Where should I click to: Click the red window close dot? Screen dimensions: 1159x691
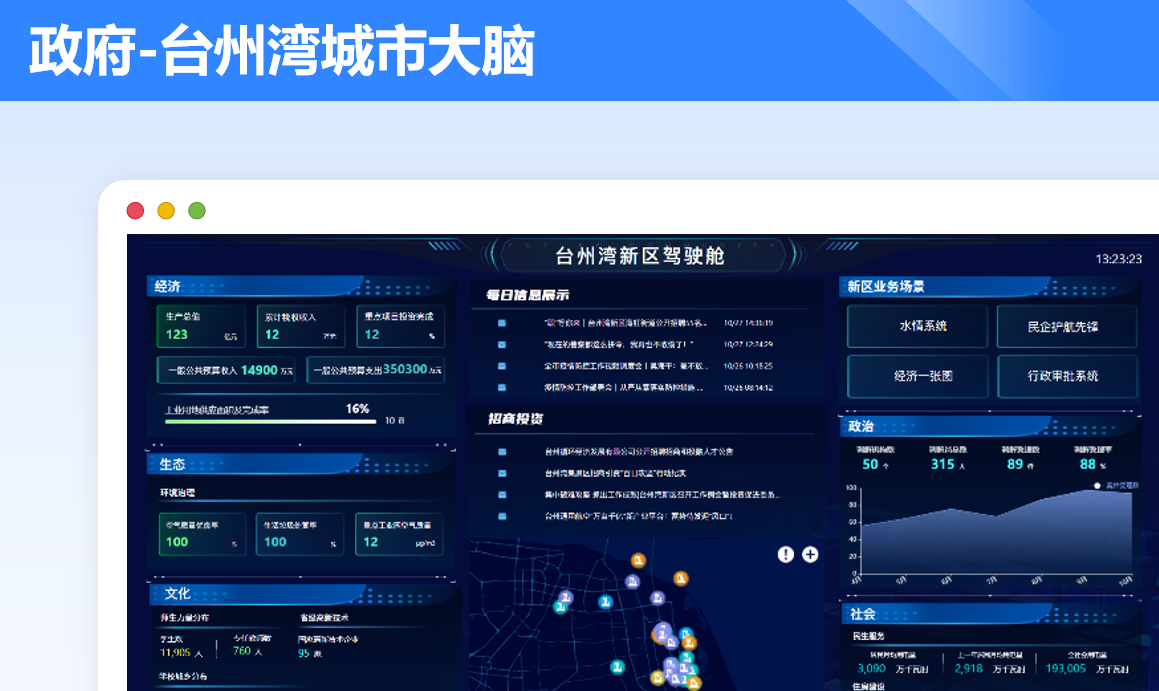click(135, 210)
